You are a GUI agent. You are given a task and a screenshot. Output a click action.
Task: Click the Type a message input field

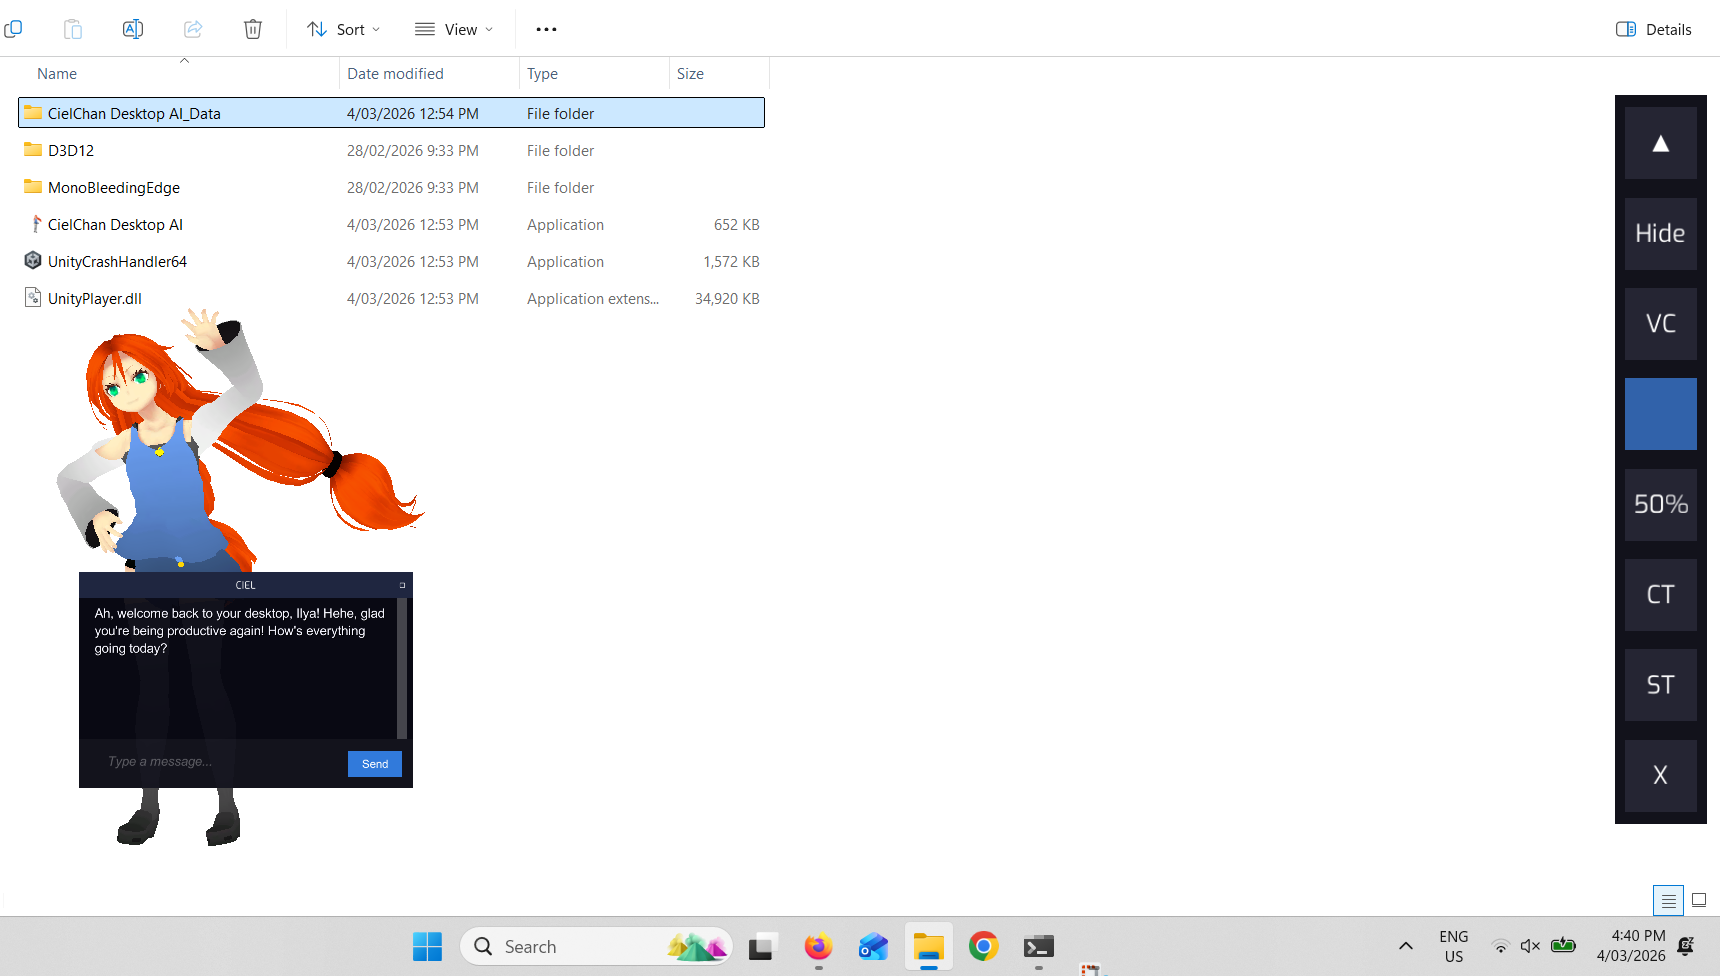coord(220,762)
